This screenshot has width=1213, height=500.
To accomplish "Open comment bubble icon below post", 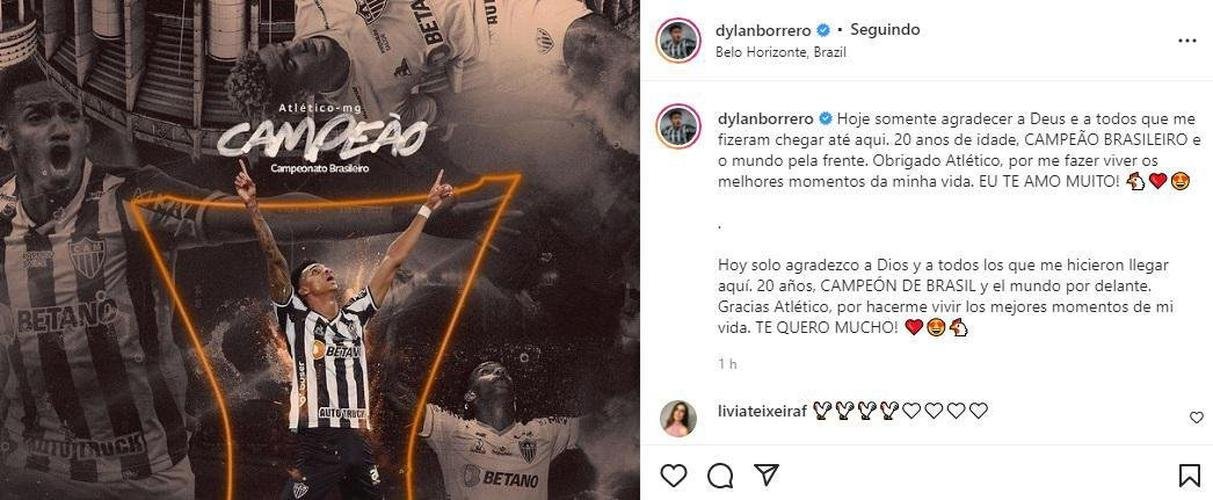I will [719, 474].
